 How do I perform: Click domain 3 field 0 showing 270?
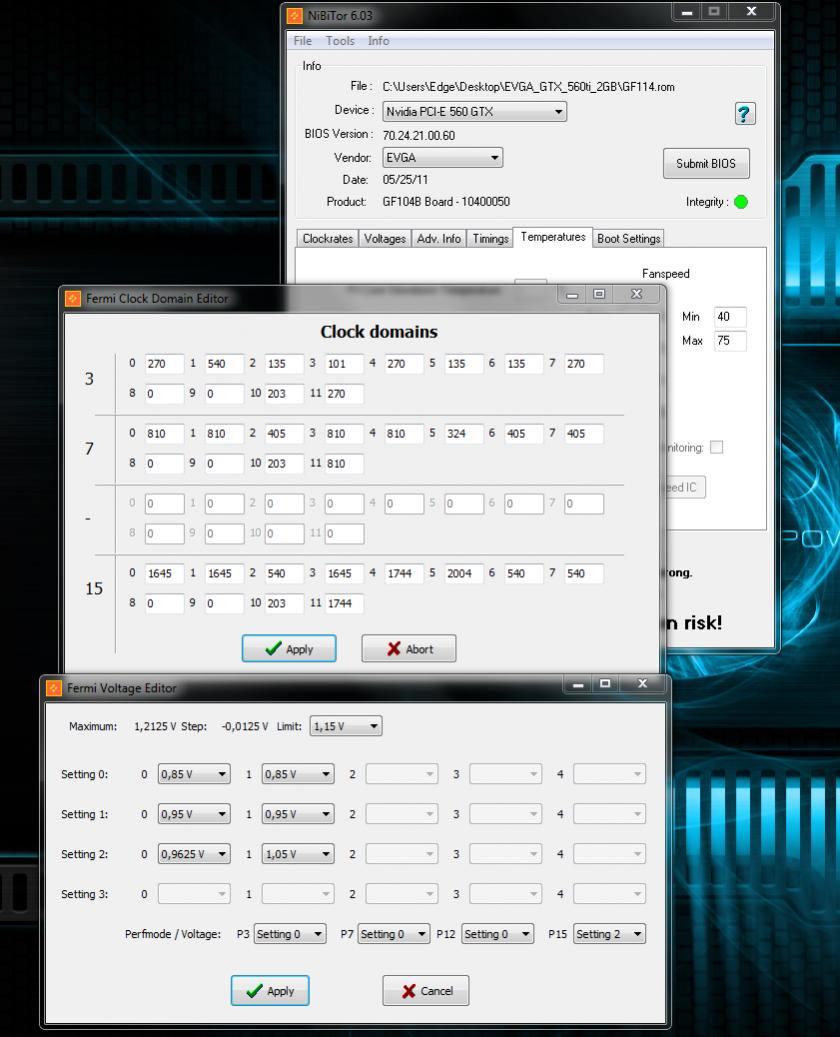tap(165, 364)
